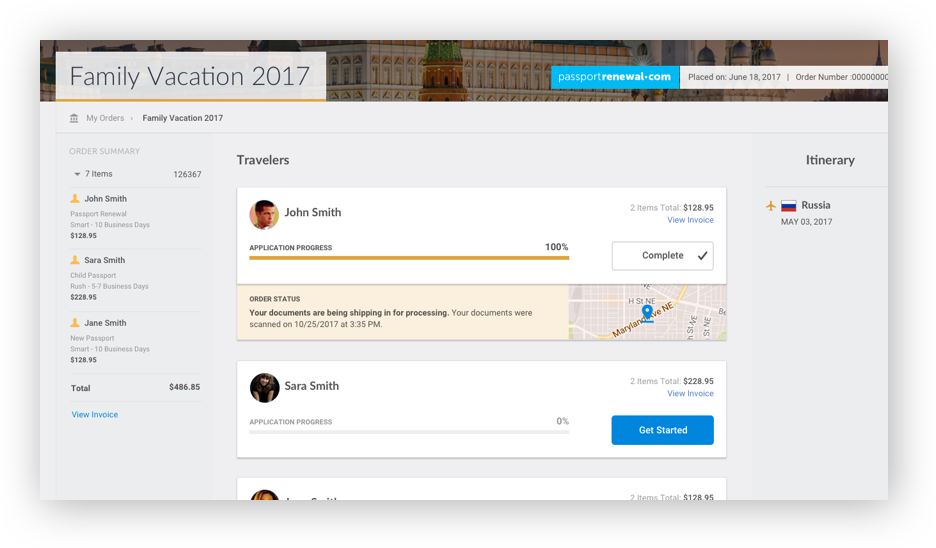This screenshot has width=936, height=548.
Task: Click the My Orders building icon
Action: [x=74, y=118]
